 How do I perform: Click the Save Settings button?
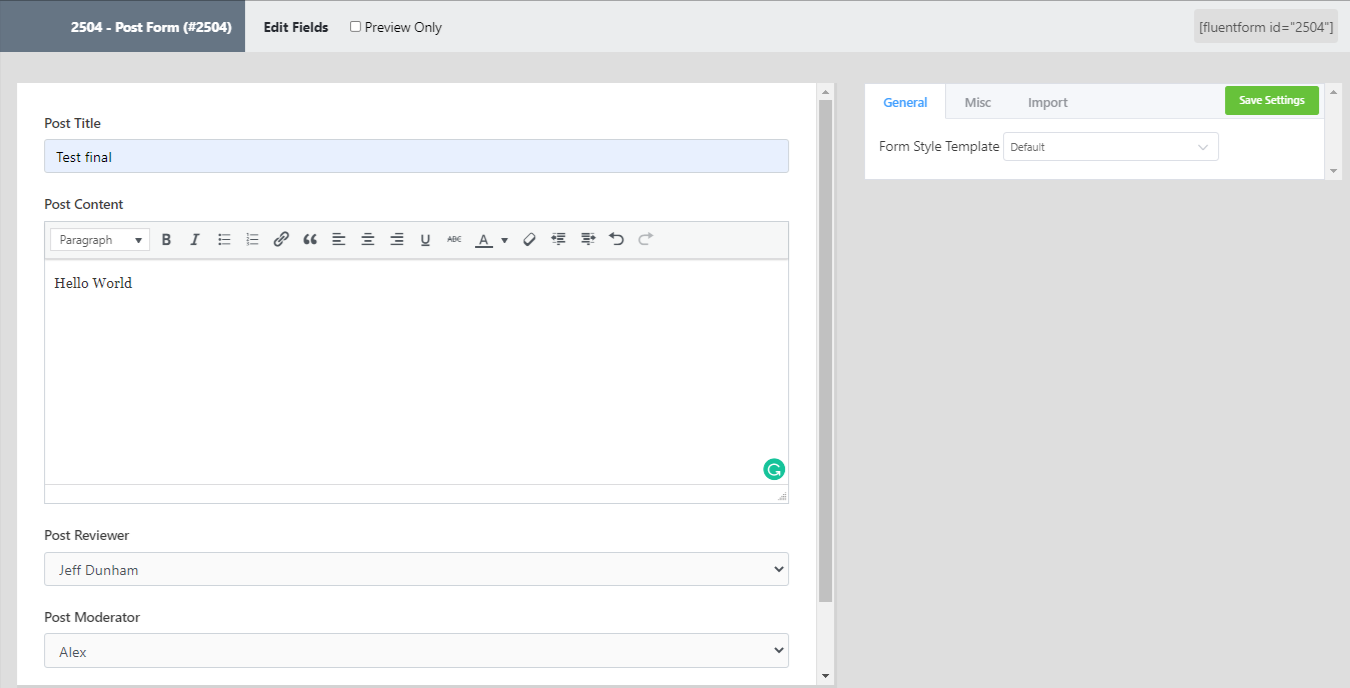tap(1271, 100)
